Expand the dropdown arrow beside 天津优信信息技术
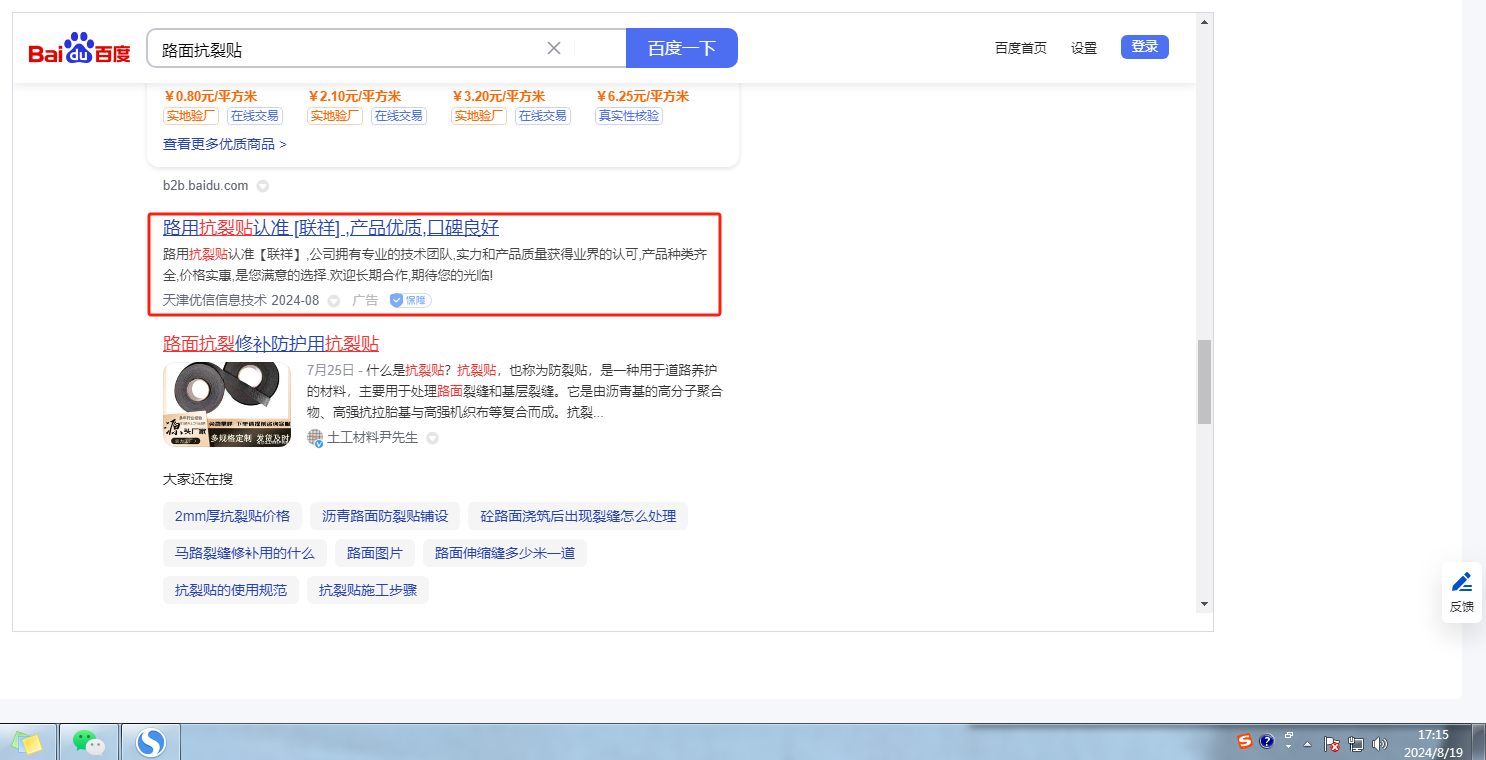This screenshot has width=1486, height=760. click(x=334, y=301)
